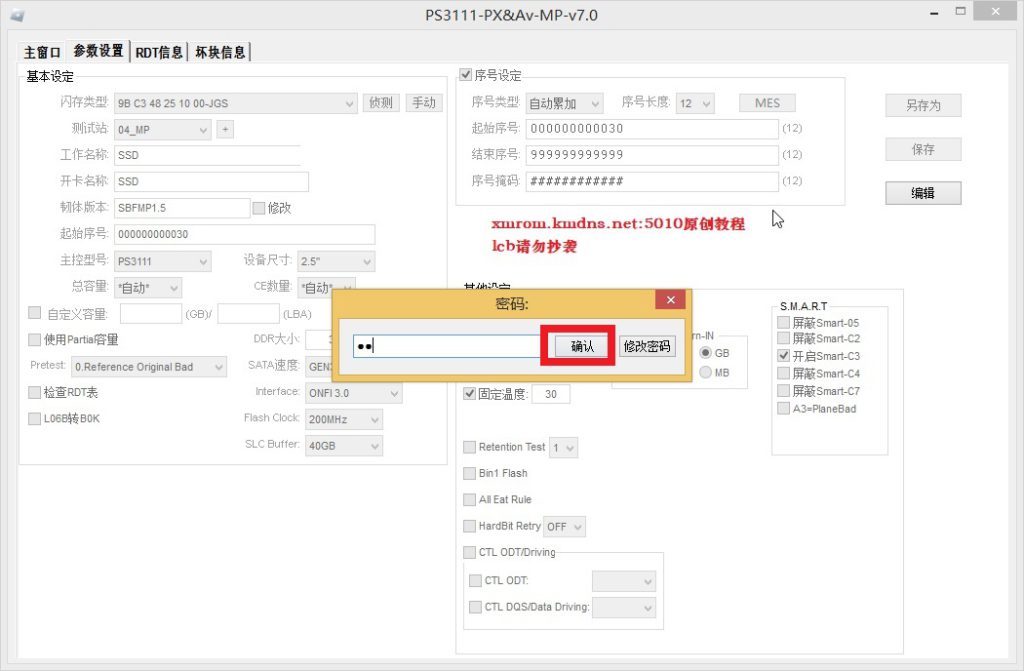Image resolution: width=1024 pixels, height=671 pixels.
Task: Click the password input field
Action: point(445,346)
